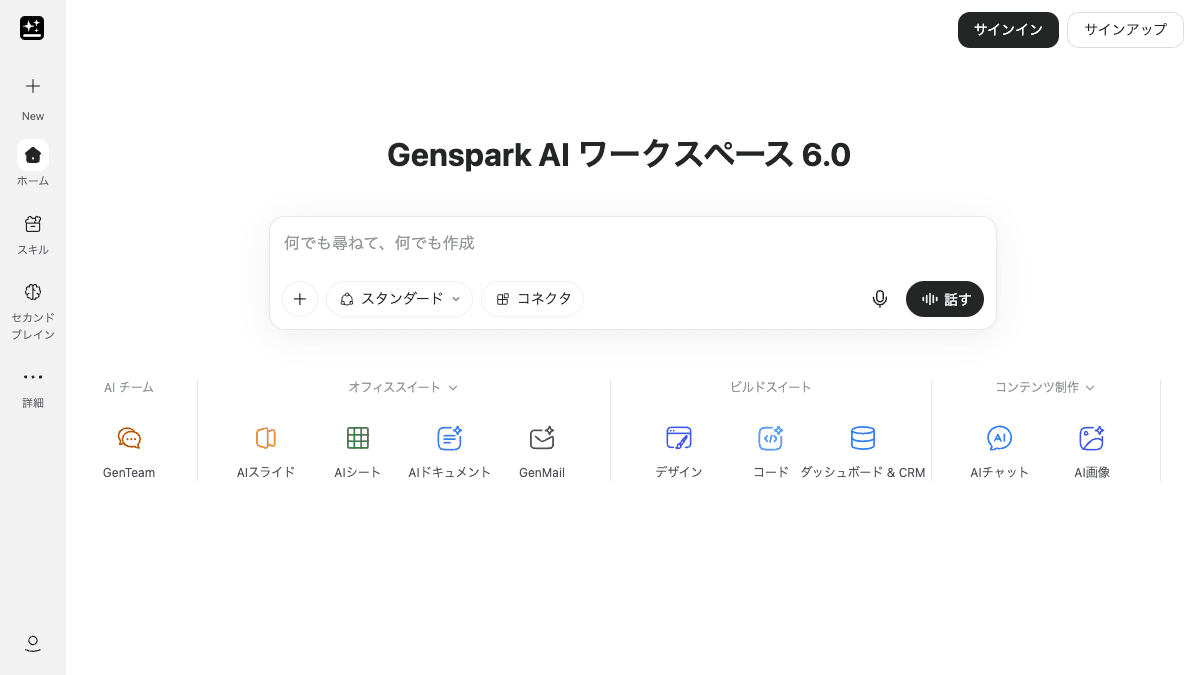1200x675 pixels.
Task: Expand the オフィススイート category chevron
Action: 453,388
